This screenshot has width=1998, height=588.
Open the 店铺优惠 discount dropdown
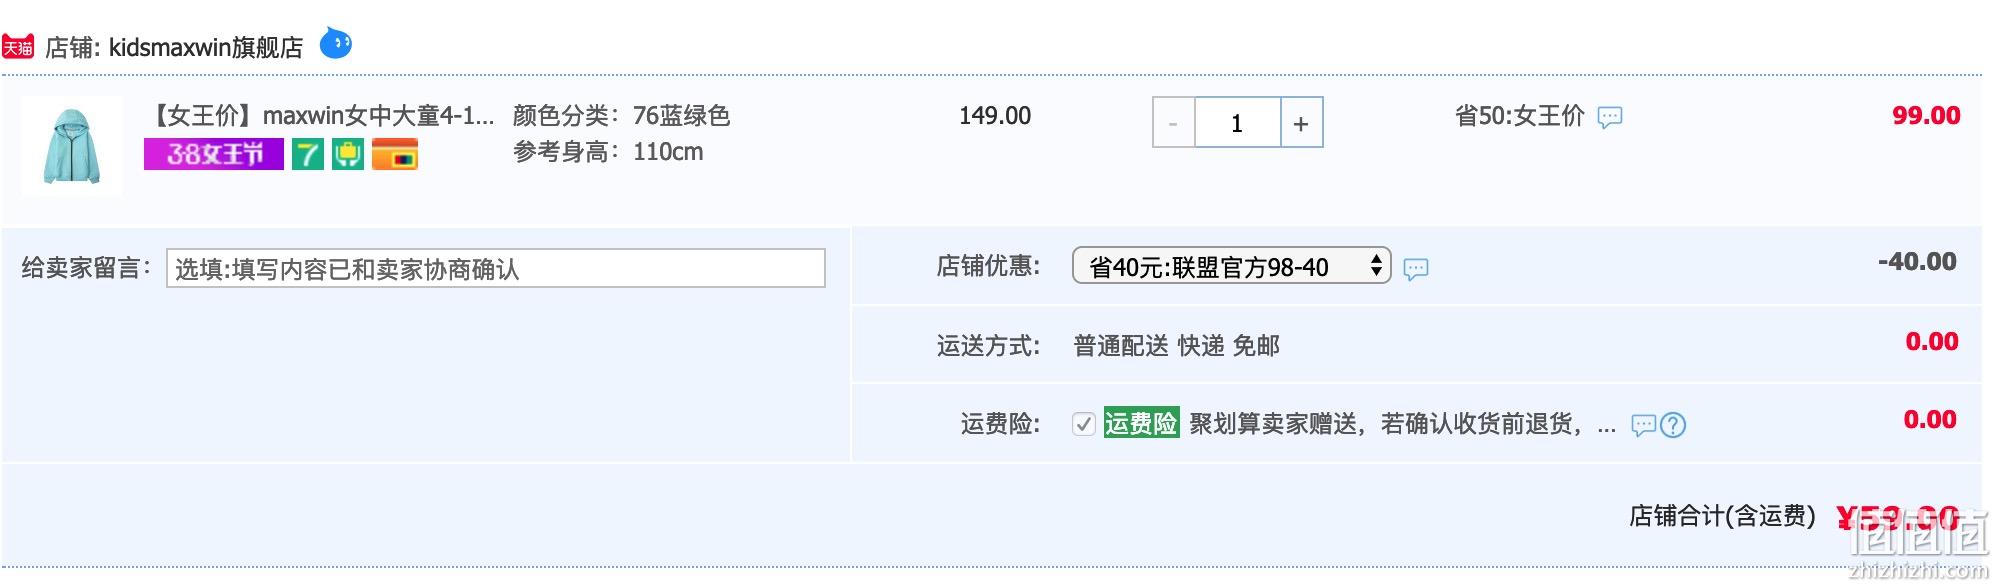click(x=1232, y=266)
